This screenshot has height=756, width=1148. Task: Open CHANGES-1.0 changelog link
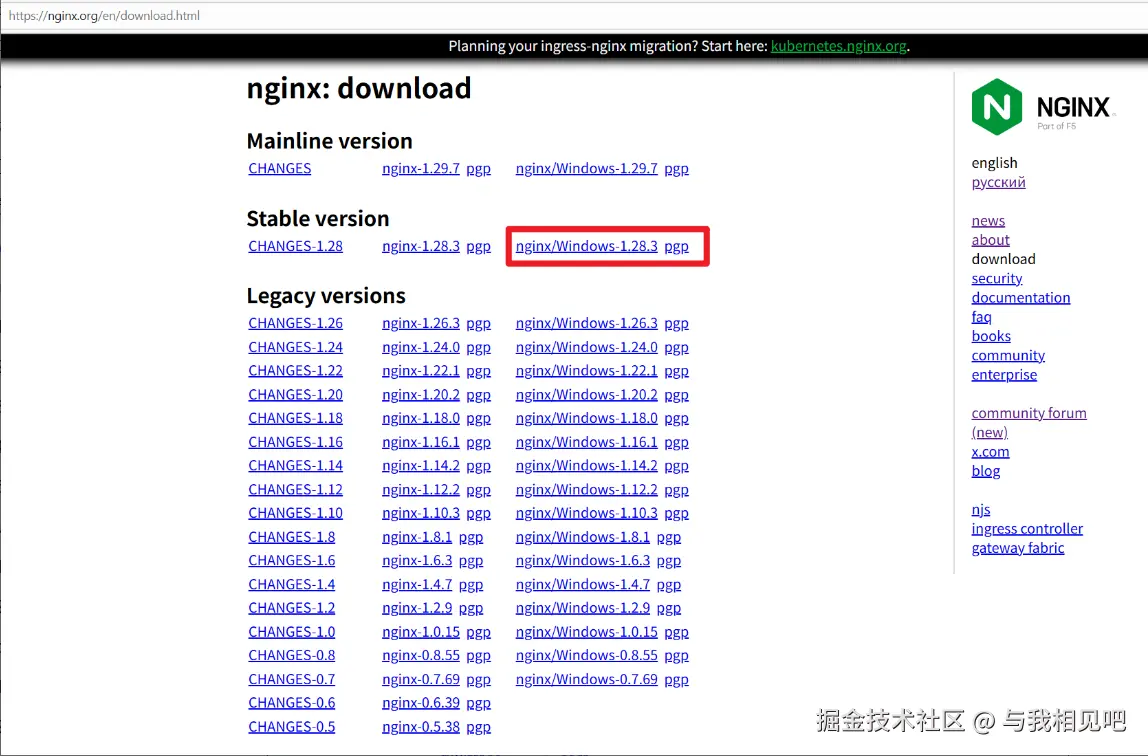point(291,632)
